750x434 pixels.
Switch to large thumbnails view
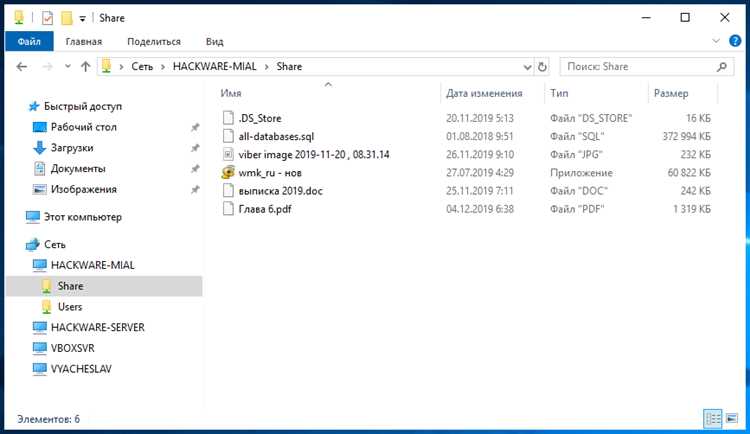(x=732, y=419)
